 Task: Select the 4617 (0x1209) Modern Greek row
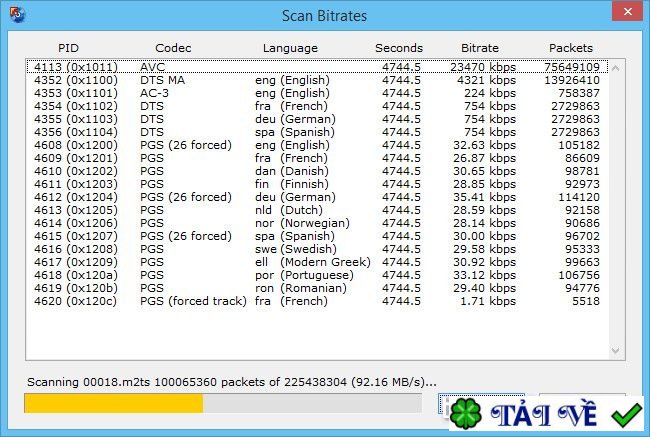coord(317,262)
